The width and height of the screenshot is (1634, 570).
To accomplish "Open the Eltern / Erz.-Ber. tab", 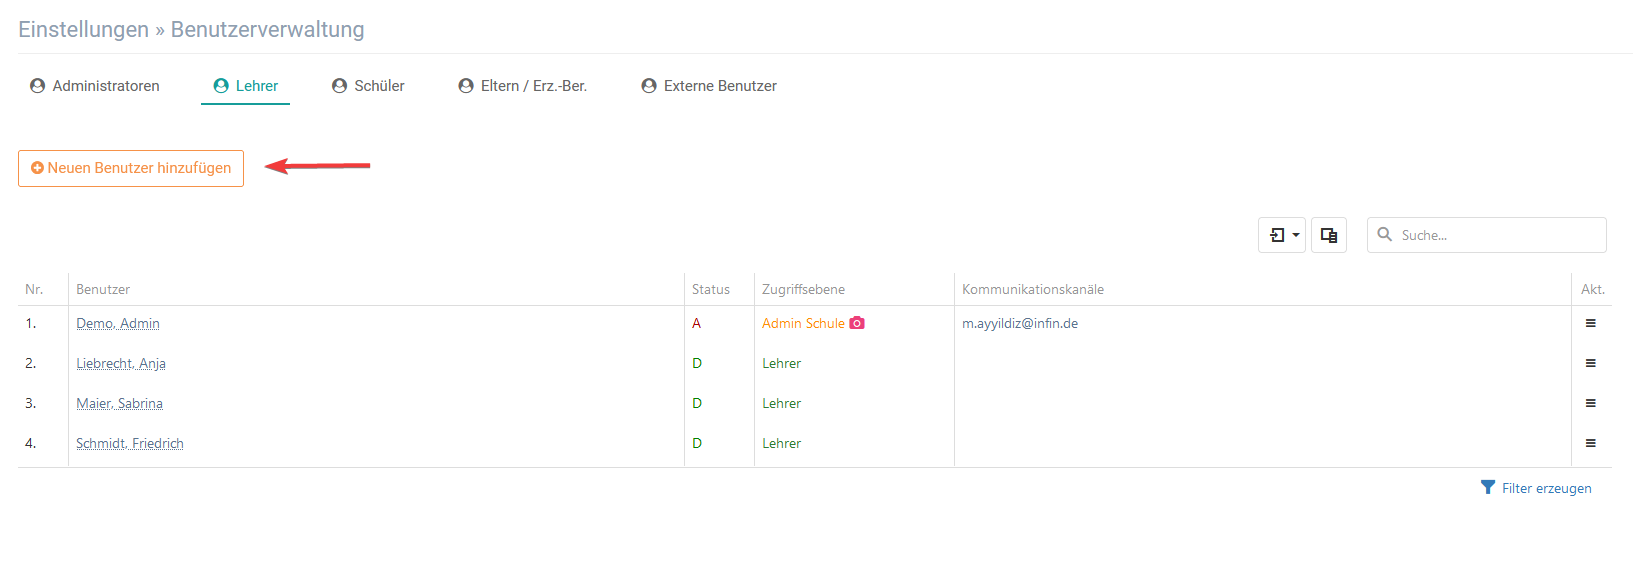I will [x=523, y=86].
